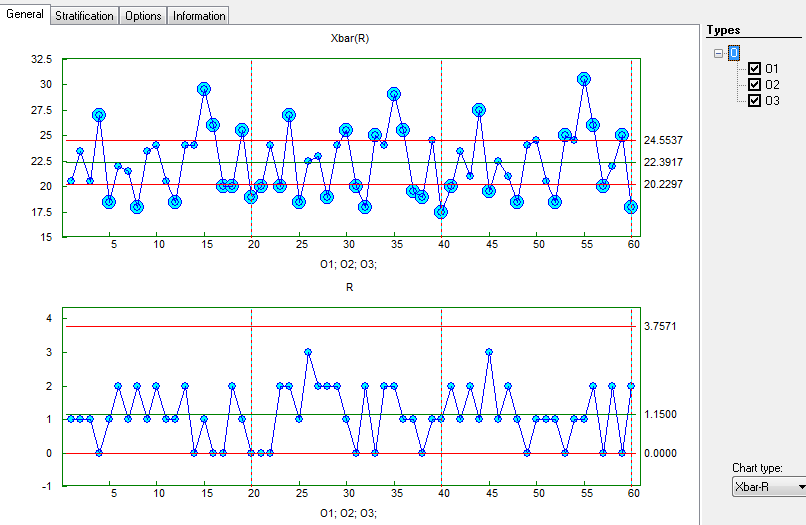Click the R chart peak at sample 45
Viewport: 806px width, 525px height.
489,352
